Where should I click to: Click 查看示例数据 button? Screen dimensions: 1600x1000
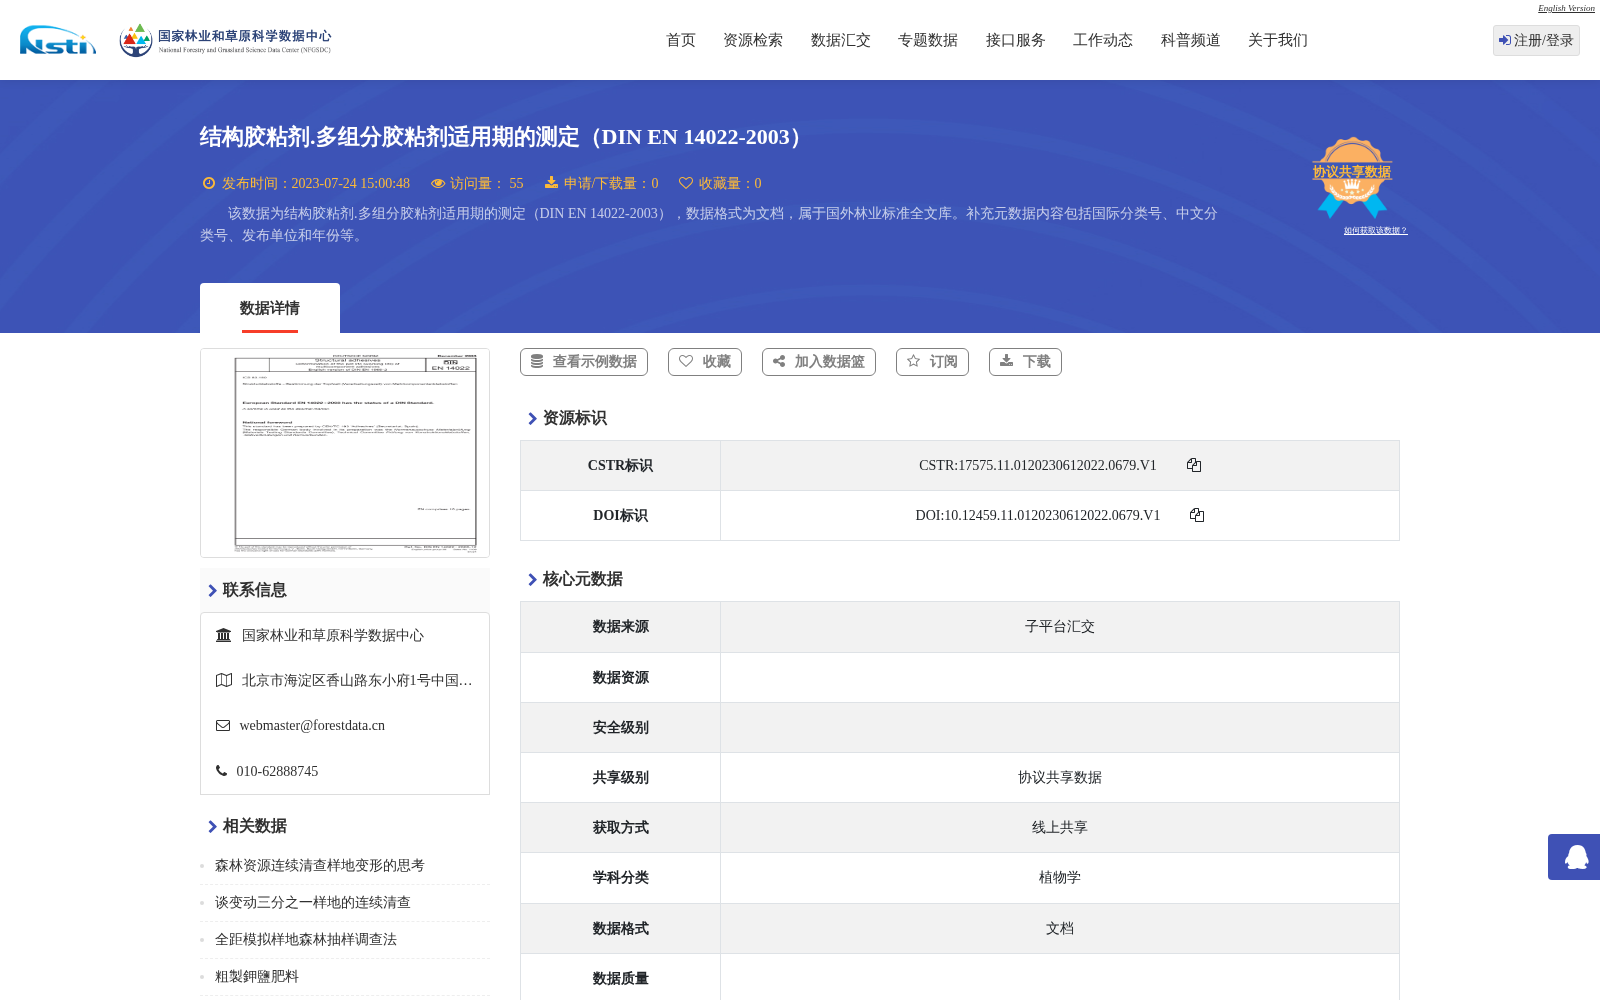584,362
